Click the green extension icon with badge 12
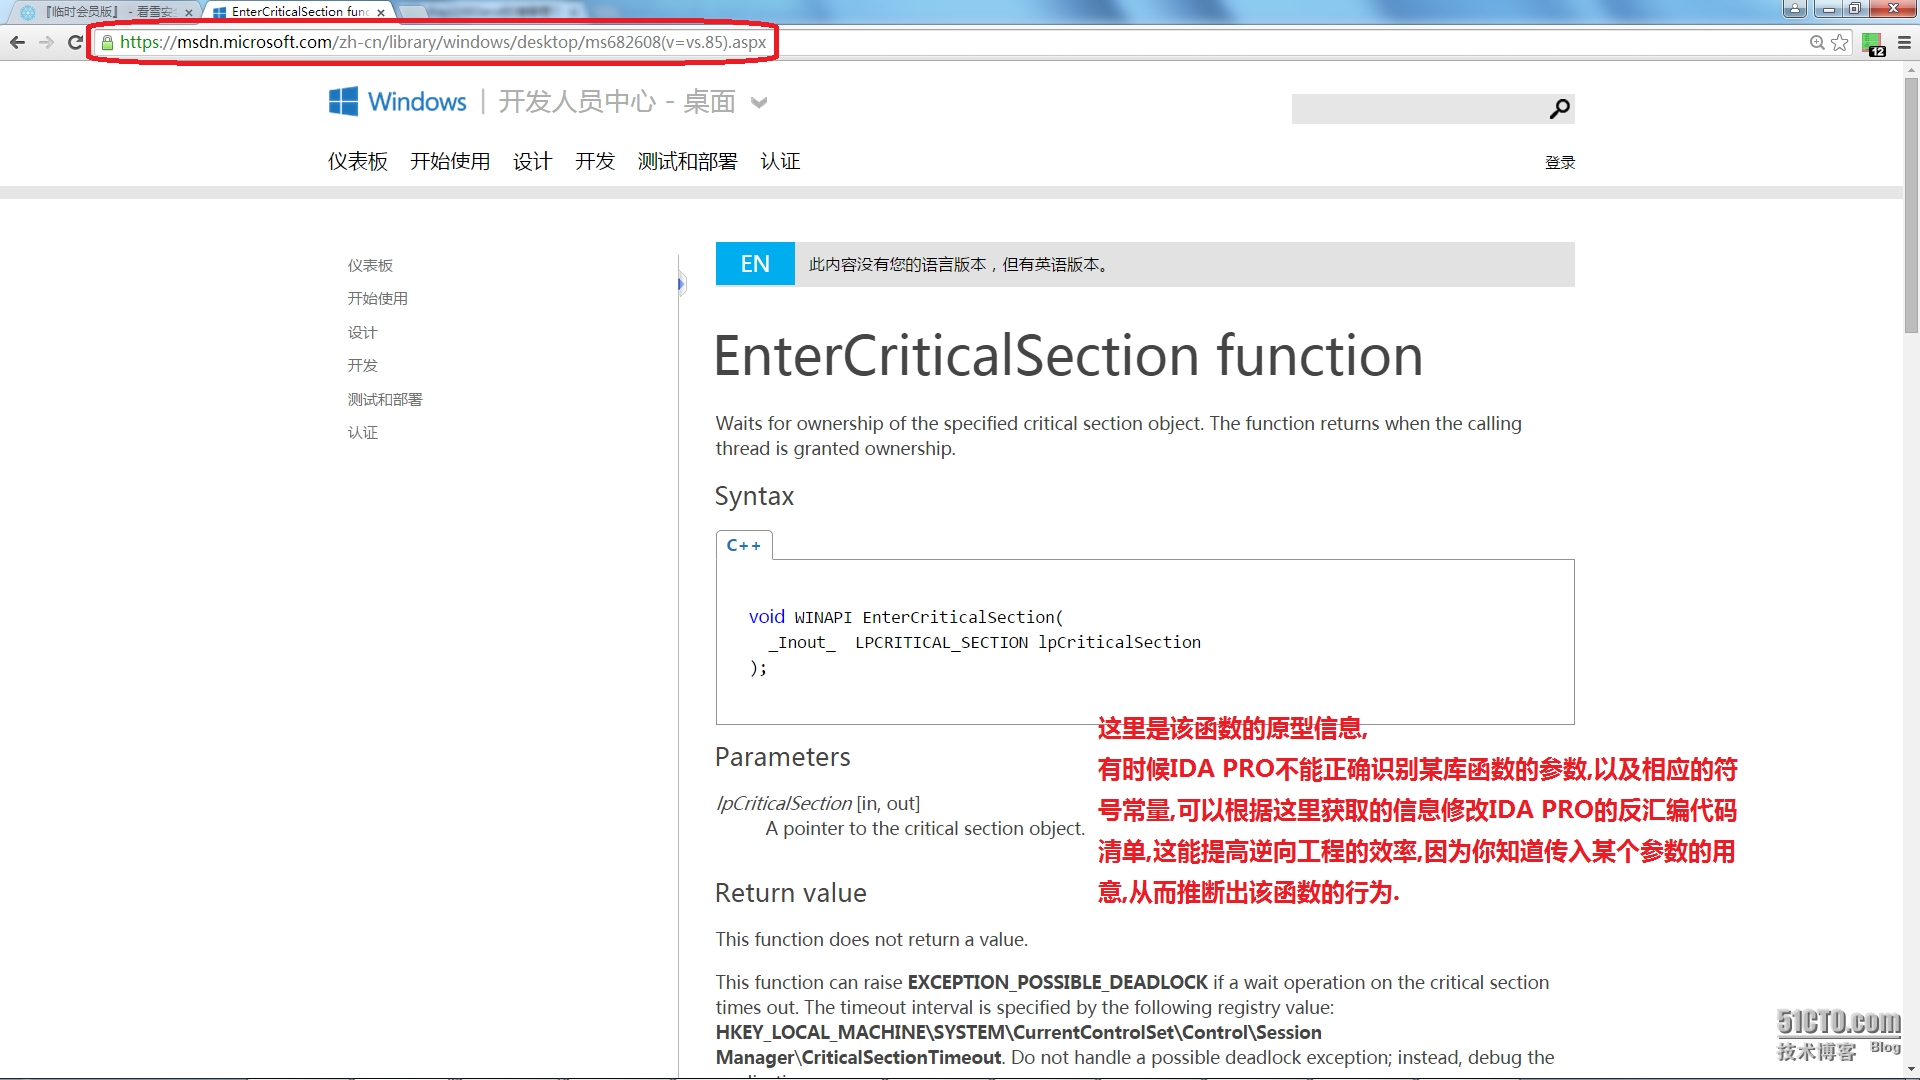Image resolution: width=1920 pixels, height=1080 pixels. [x=1872, y=43]
